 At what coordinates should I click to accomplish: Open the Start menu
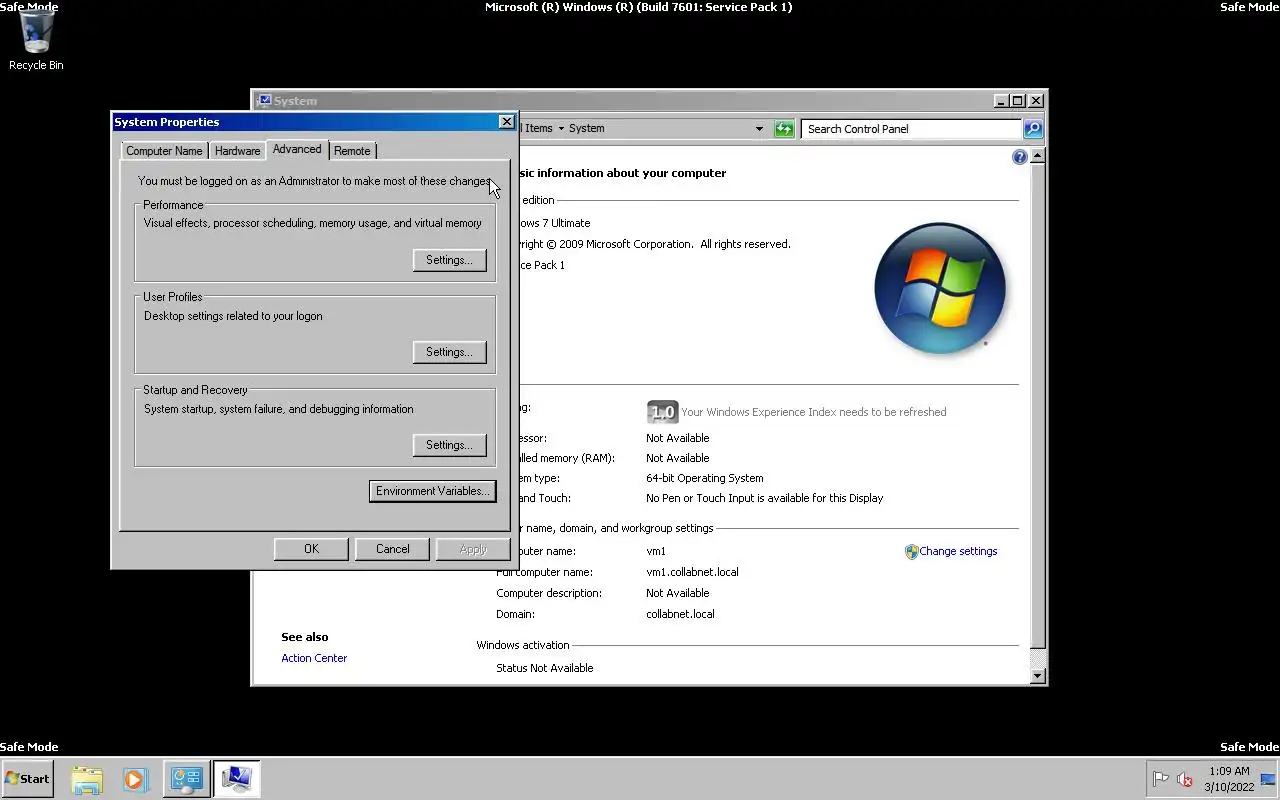point(27,778)
